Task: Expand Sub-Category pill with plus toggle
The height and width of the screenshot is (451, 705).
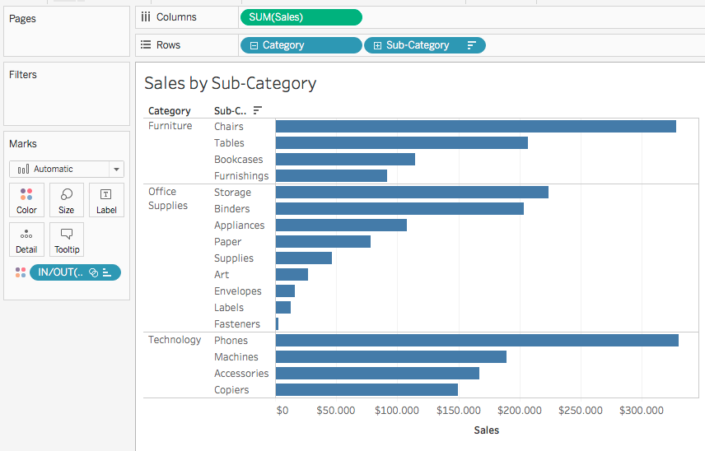Action: [376, 45]
